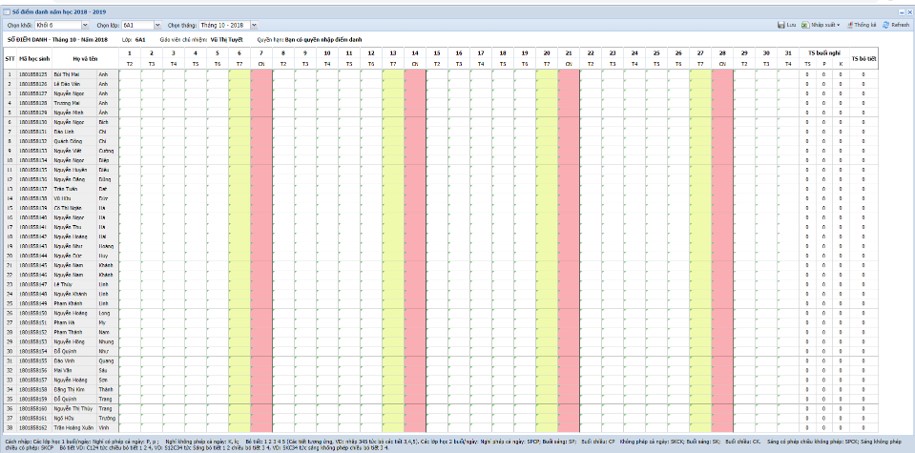This screenshot has width=915, height=453.
Task: Expand the Chọn khối dropdown
Action: pos(83,24)
